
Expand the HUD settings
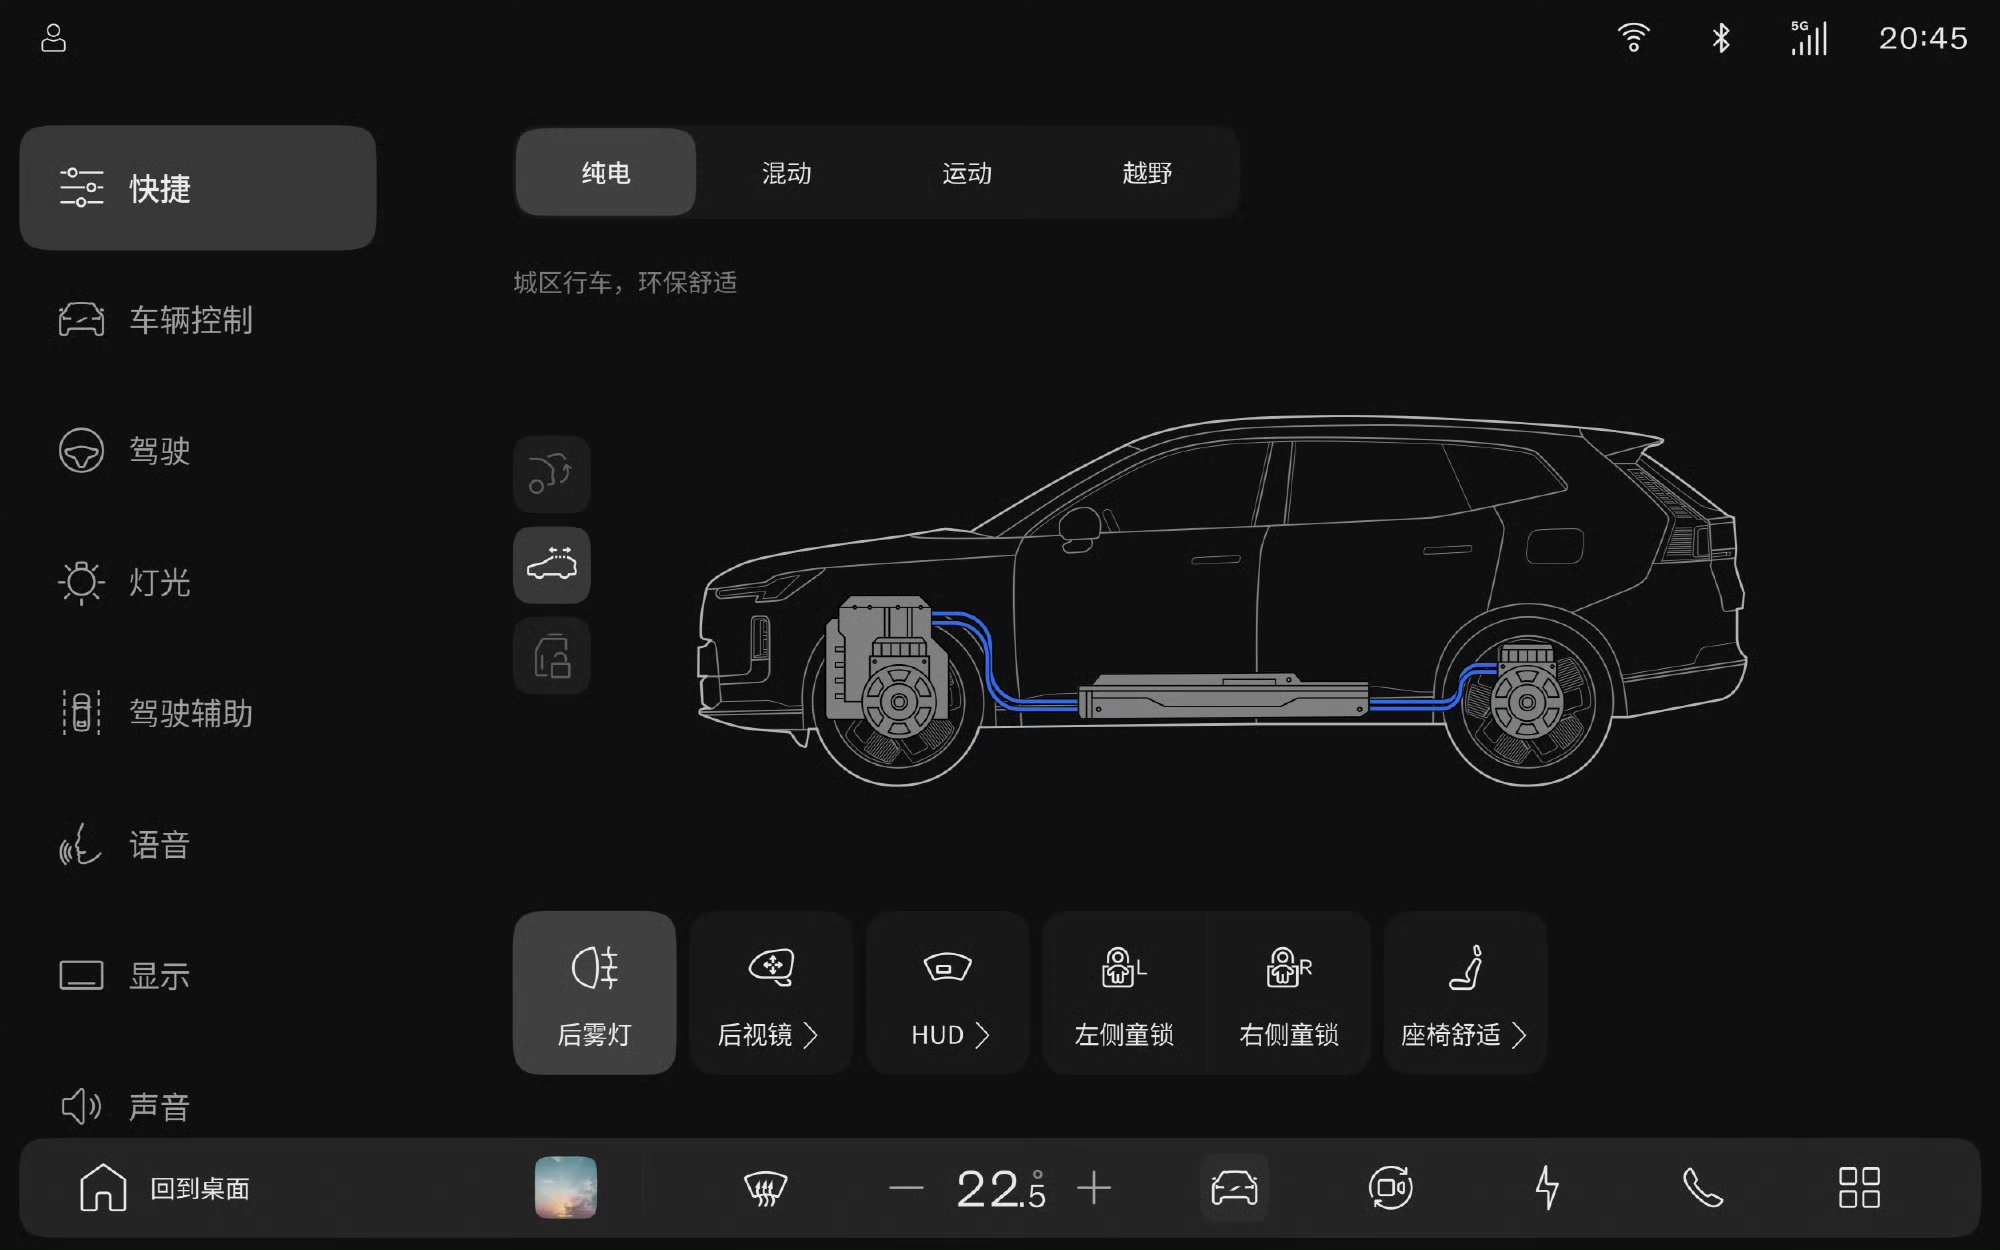(948, 992)
